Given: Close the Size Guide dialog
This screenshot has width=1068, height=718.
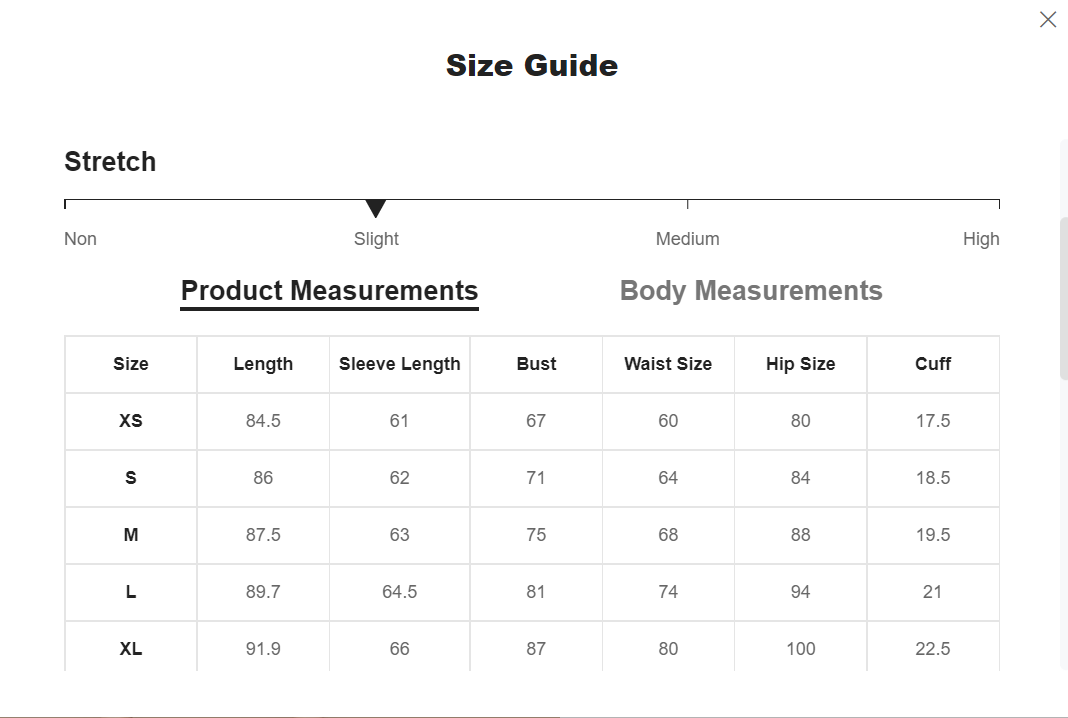Looking at the screenshot, I should point(1047,20).
